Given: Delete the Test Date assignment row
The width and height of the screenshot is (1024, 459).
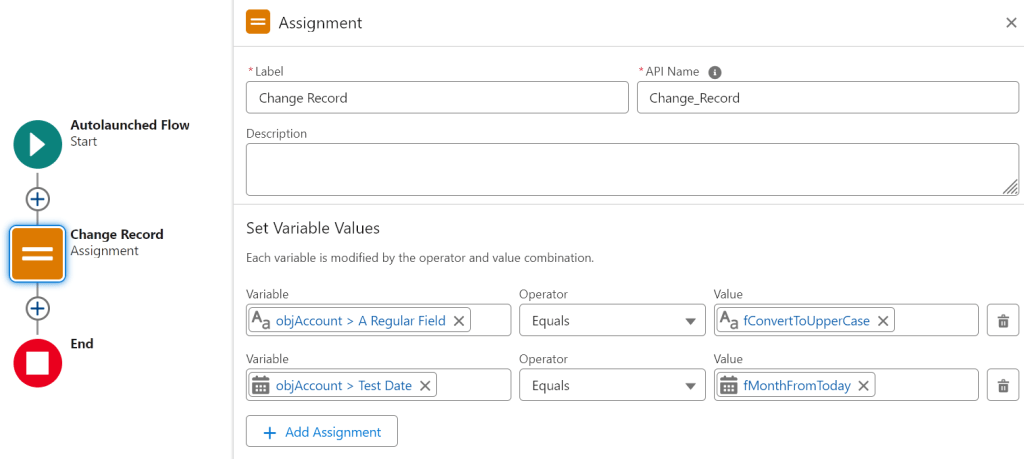Looking at the screenshot, I should coord(1002,386).
